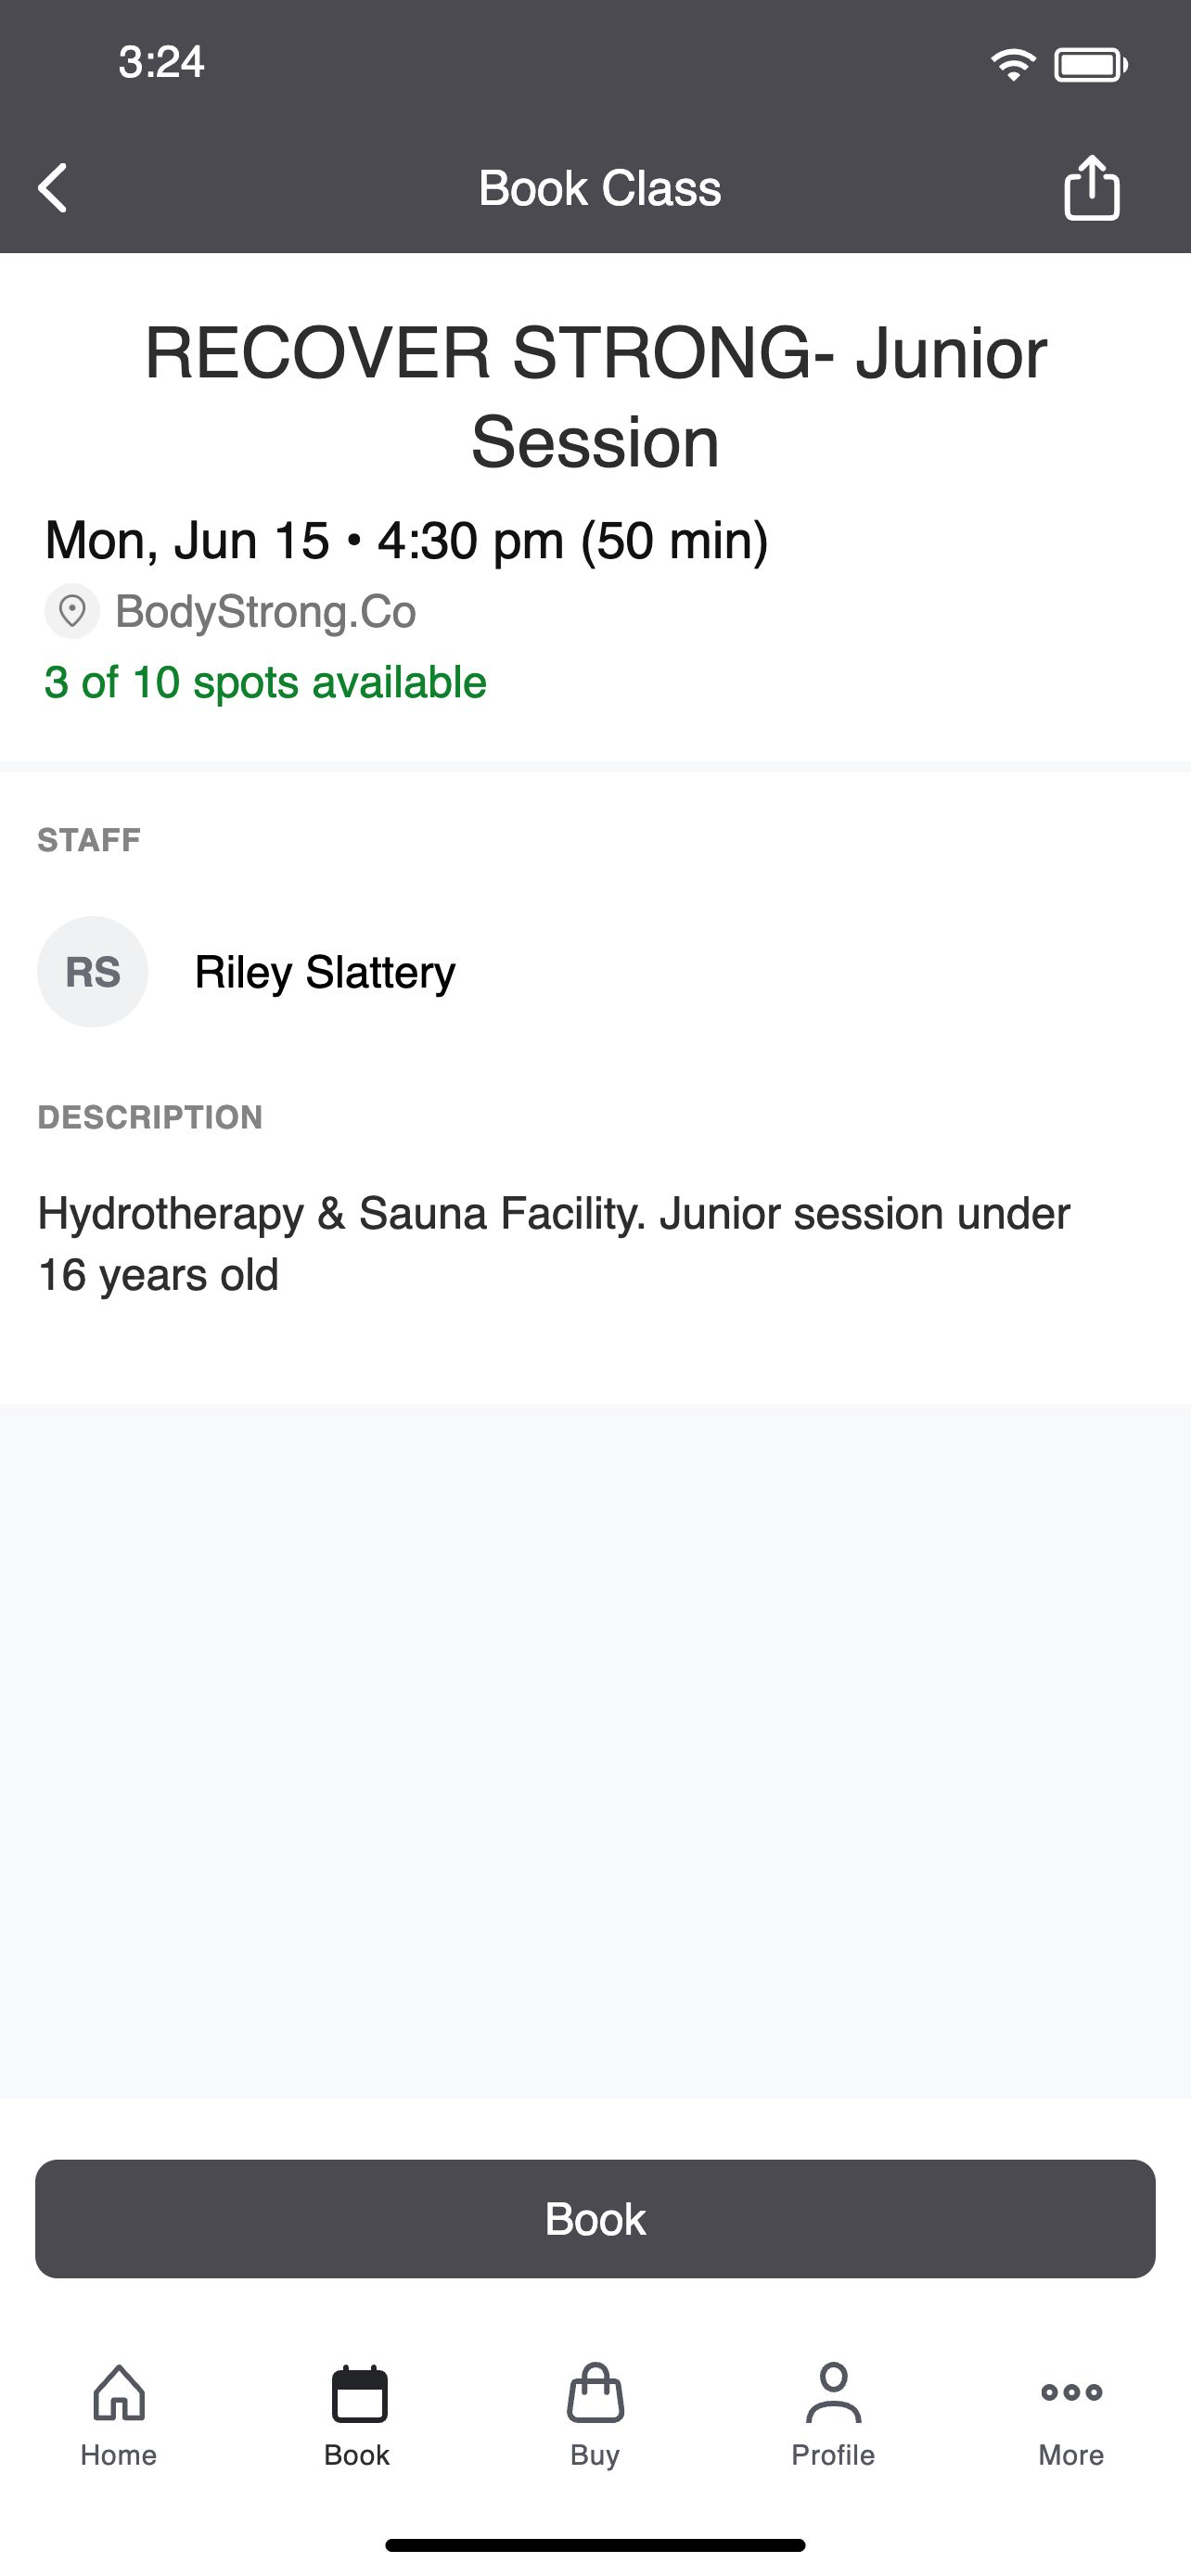Tap the Home house icon
1191x2576 pixels.
tap(119, 2392)
